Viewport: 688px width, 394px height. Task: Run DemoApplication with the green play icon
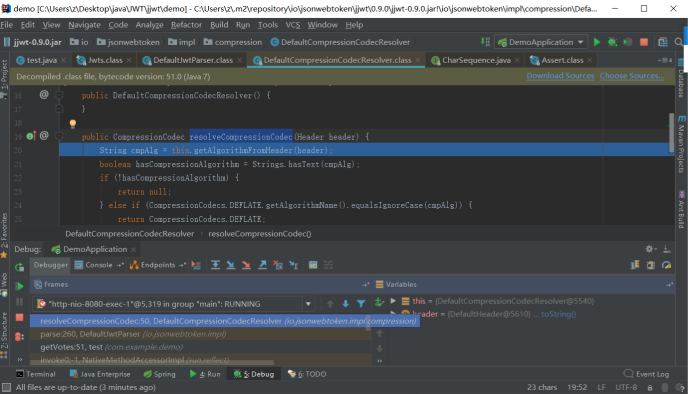tap(597, 42)
